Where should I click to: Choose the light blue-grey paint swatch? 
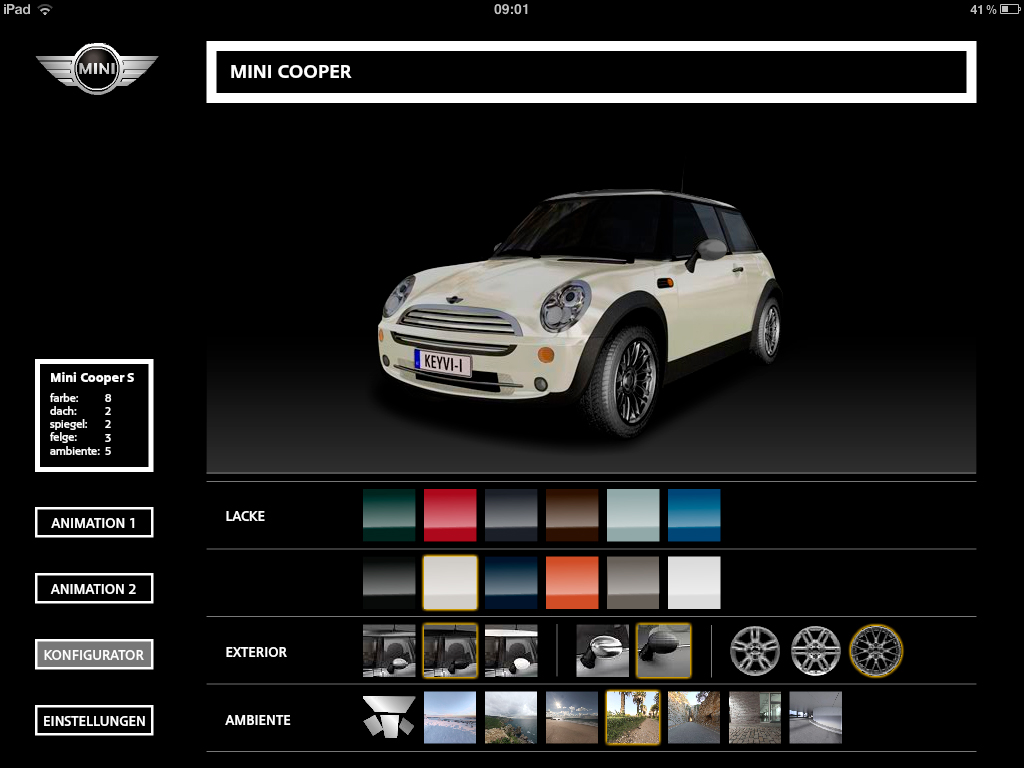tap(633, 515)
